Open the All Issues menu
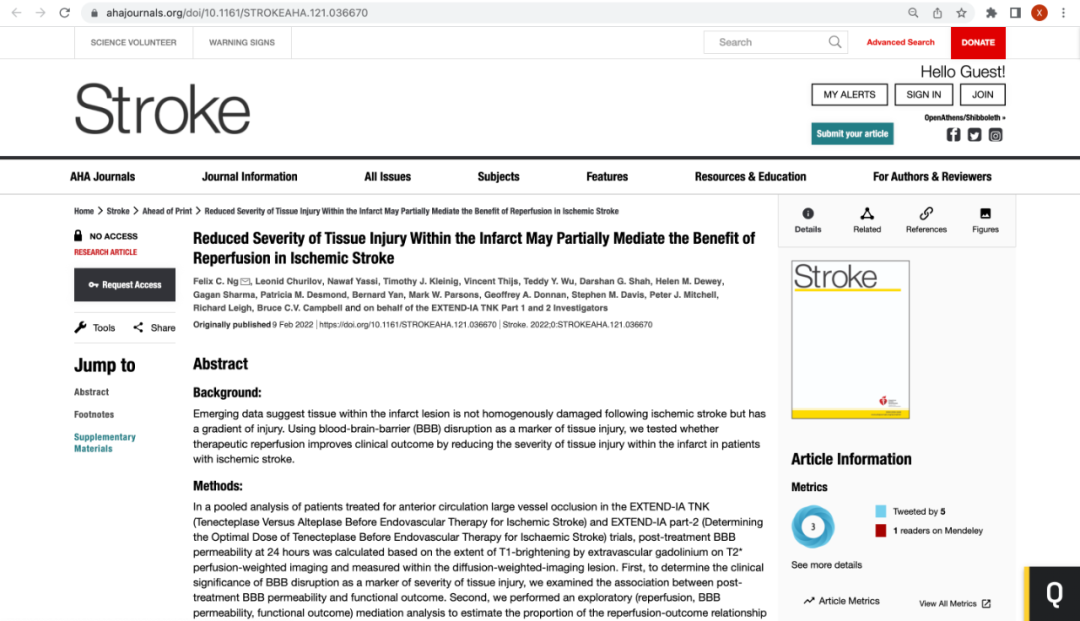Image resolution: width=1080 pixels, height=621 pixels. pyautogui.click(x=387, y=176)
